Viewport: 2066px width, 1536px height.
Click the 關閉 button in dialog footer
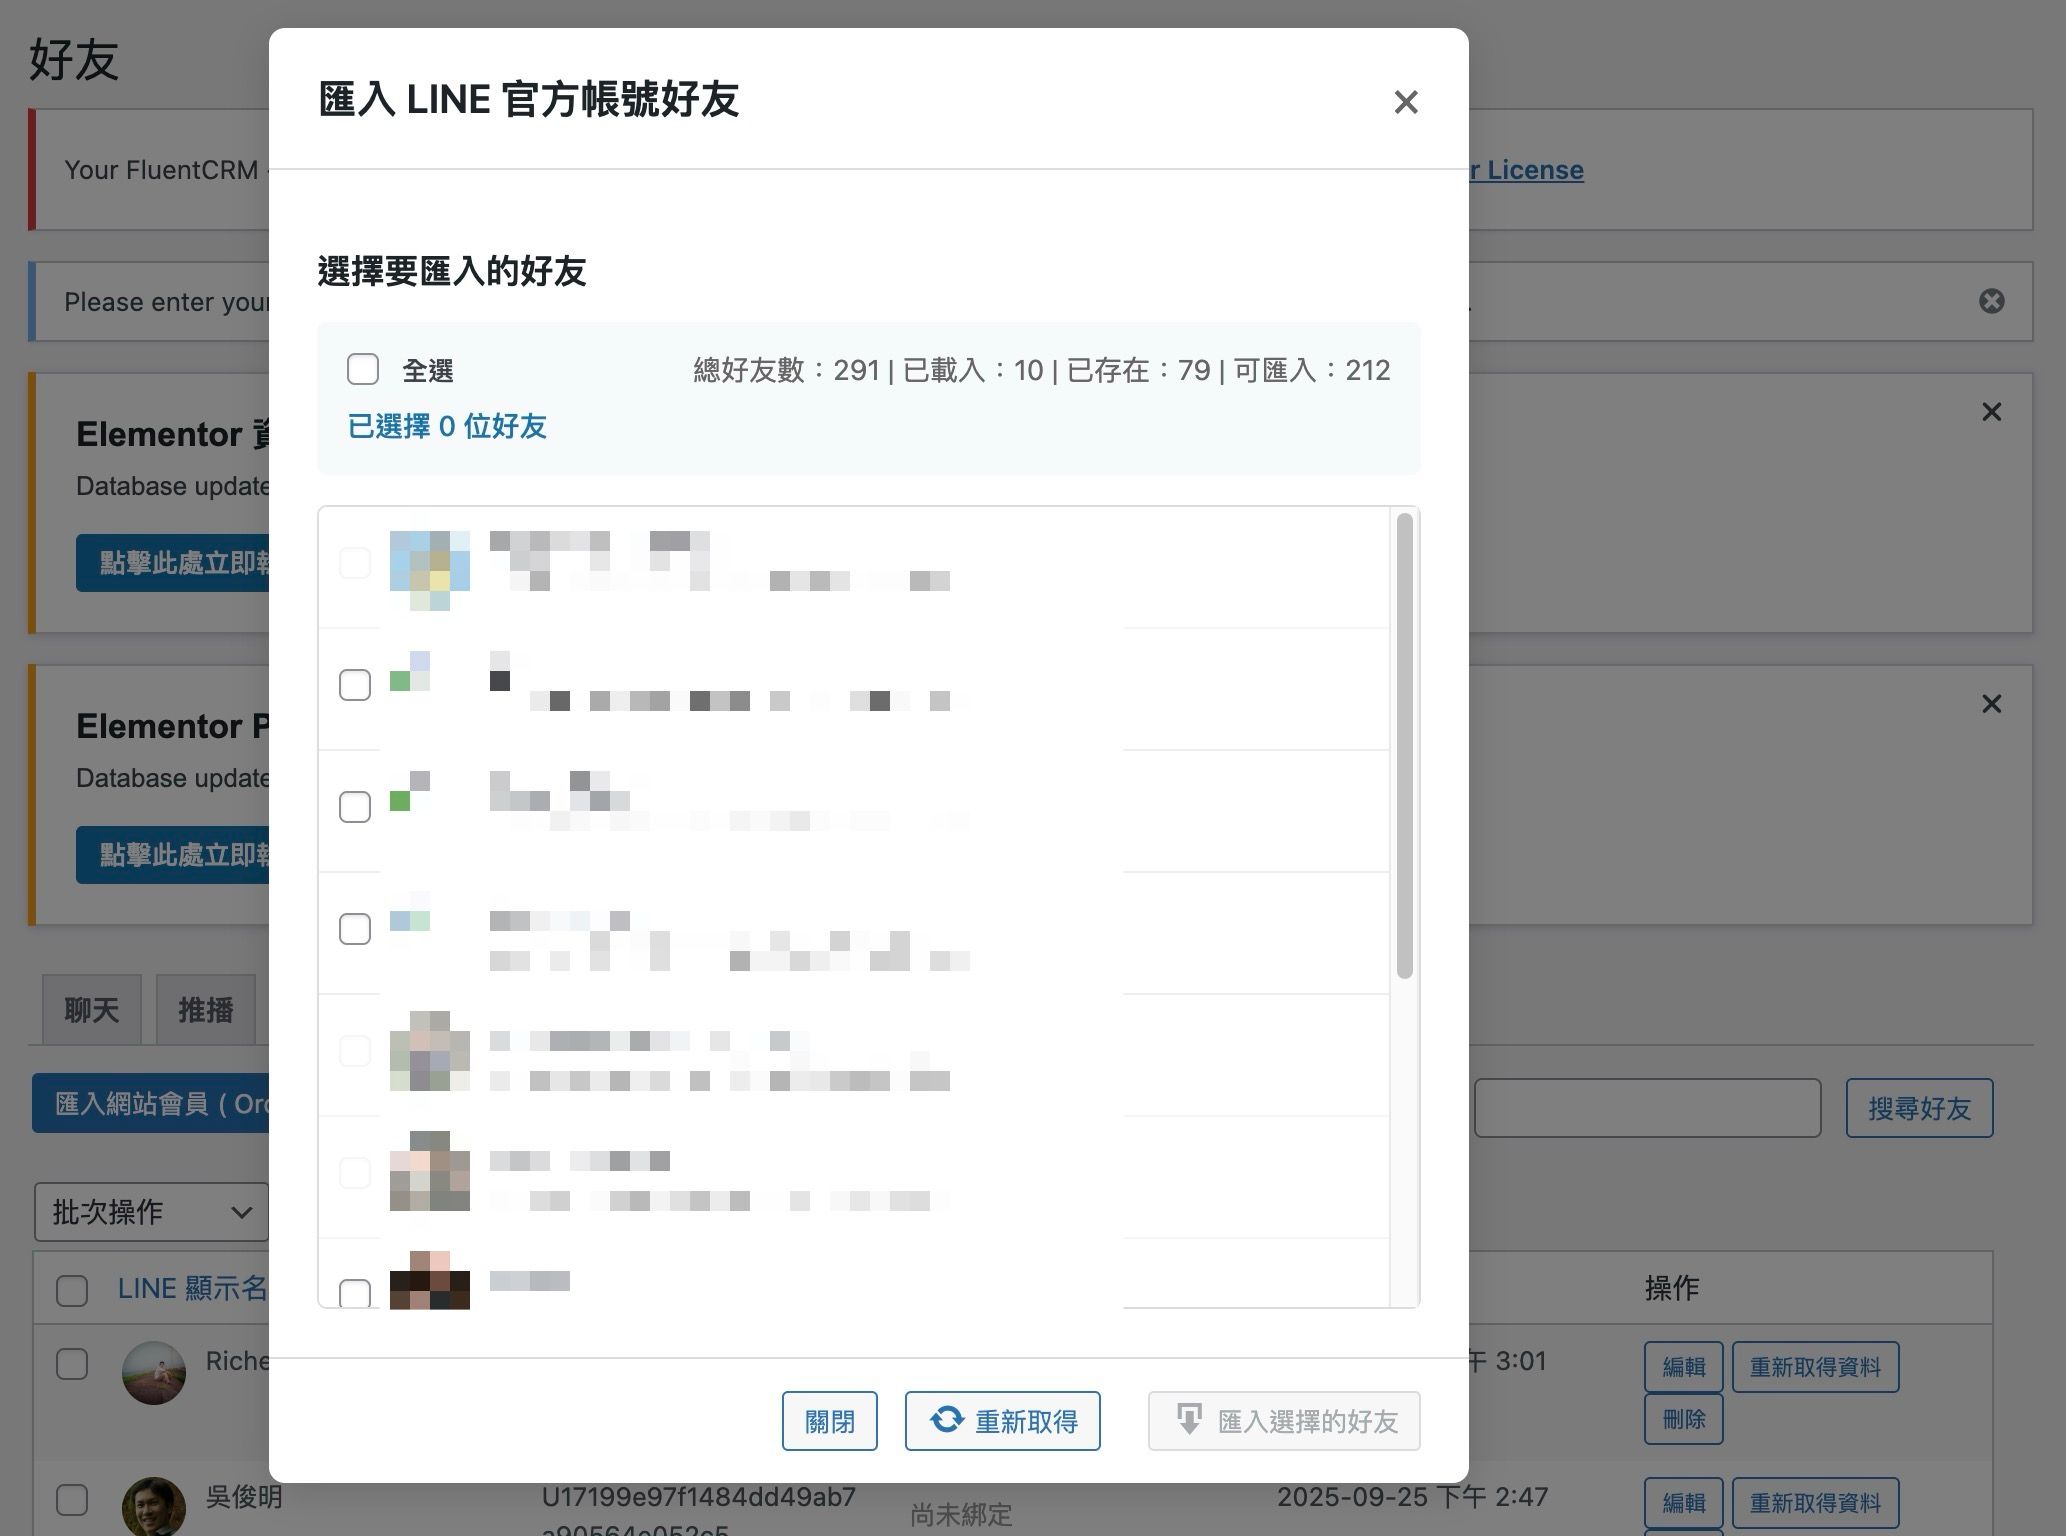(x=829, y=1421)
